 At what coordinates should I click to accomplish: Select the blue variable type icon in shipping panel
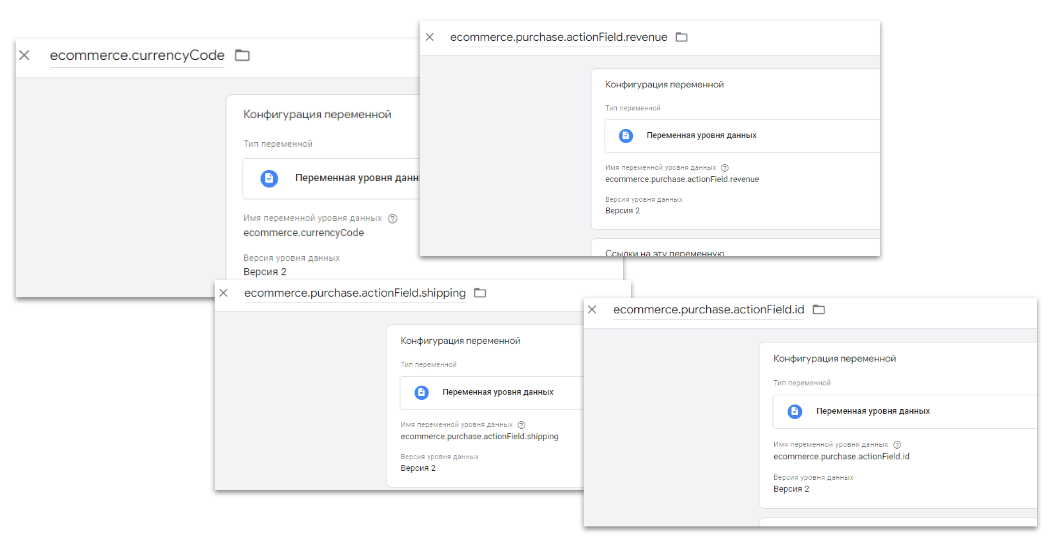(x=421, y=392)
